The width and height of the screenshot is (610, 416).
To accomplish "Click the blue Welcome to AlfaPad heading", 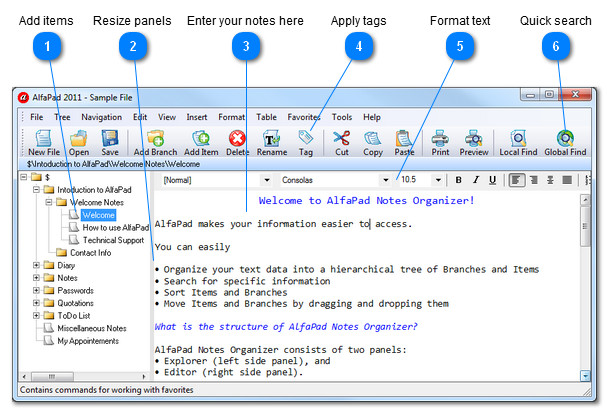I will tap(366, 200).
